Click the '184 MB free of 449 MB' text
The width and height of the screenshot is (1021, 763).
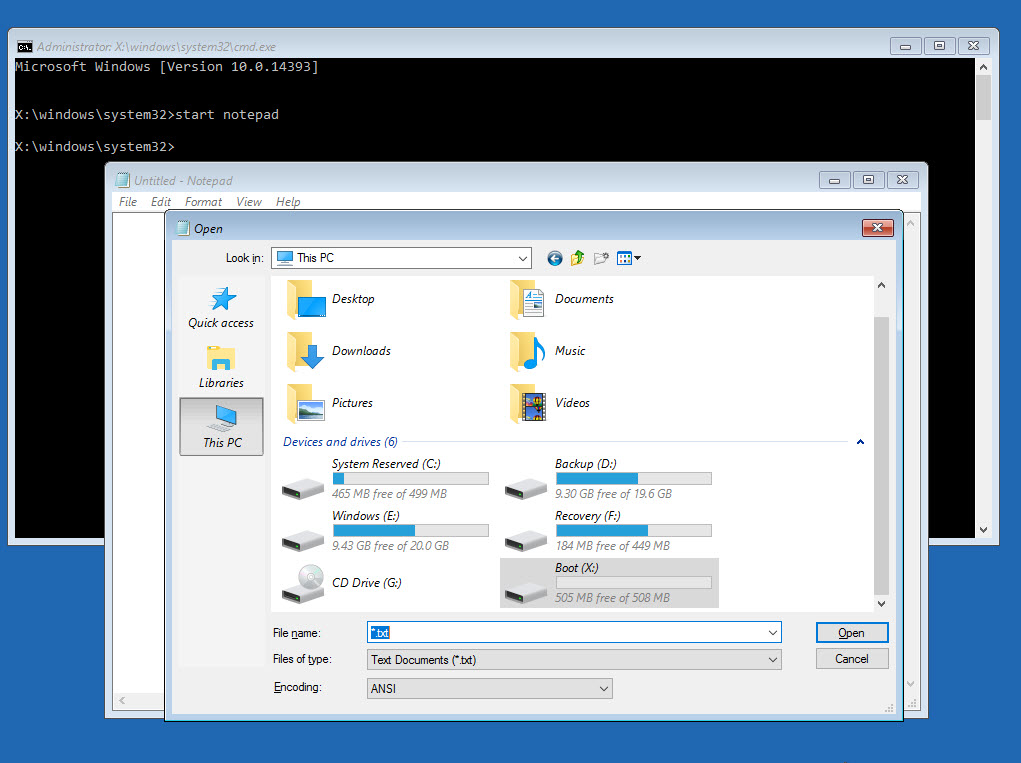tap(612, 546)
